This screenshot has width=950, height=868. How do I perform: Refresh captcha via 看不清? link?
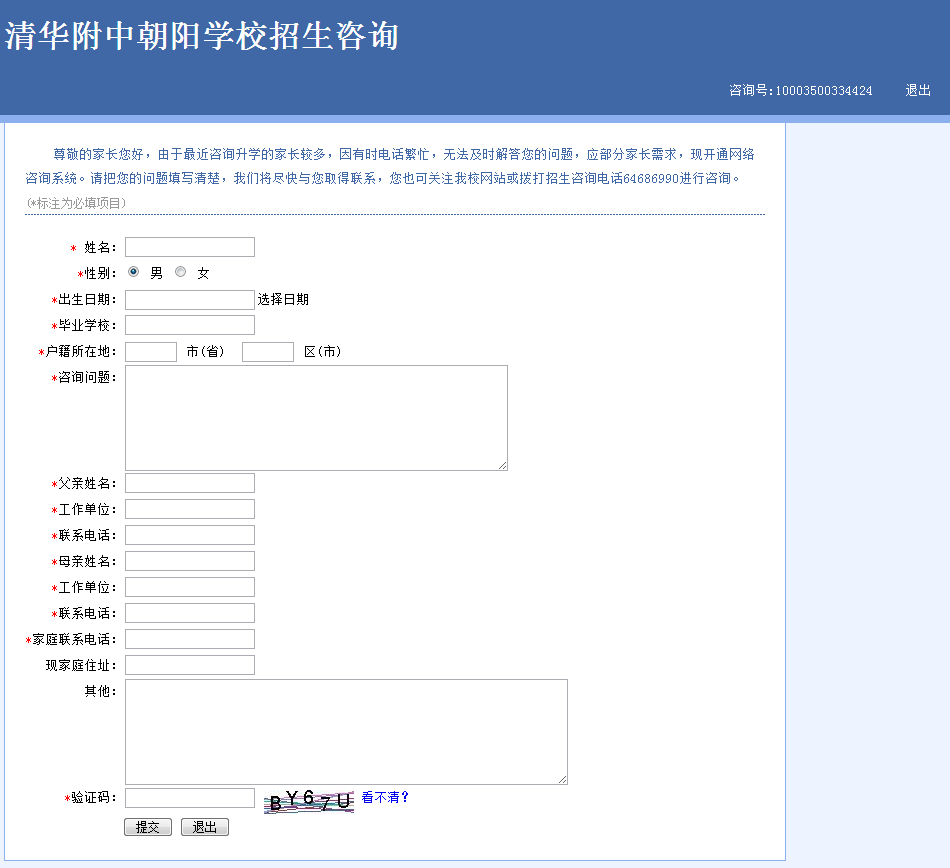(385, 797)
